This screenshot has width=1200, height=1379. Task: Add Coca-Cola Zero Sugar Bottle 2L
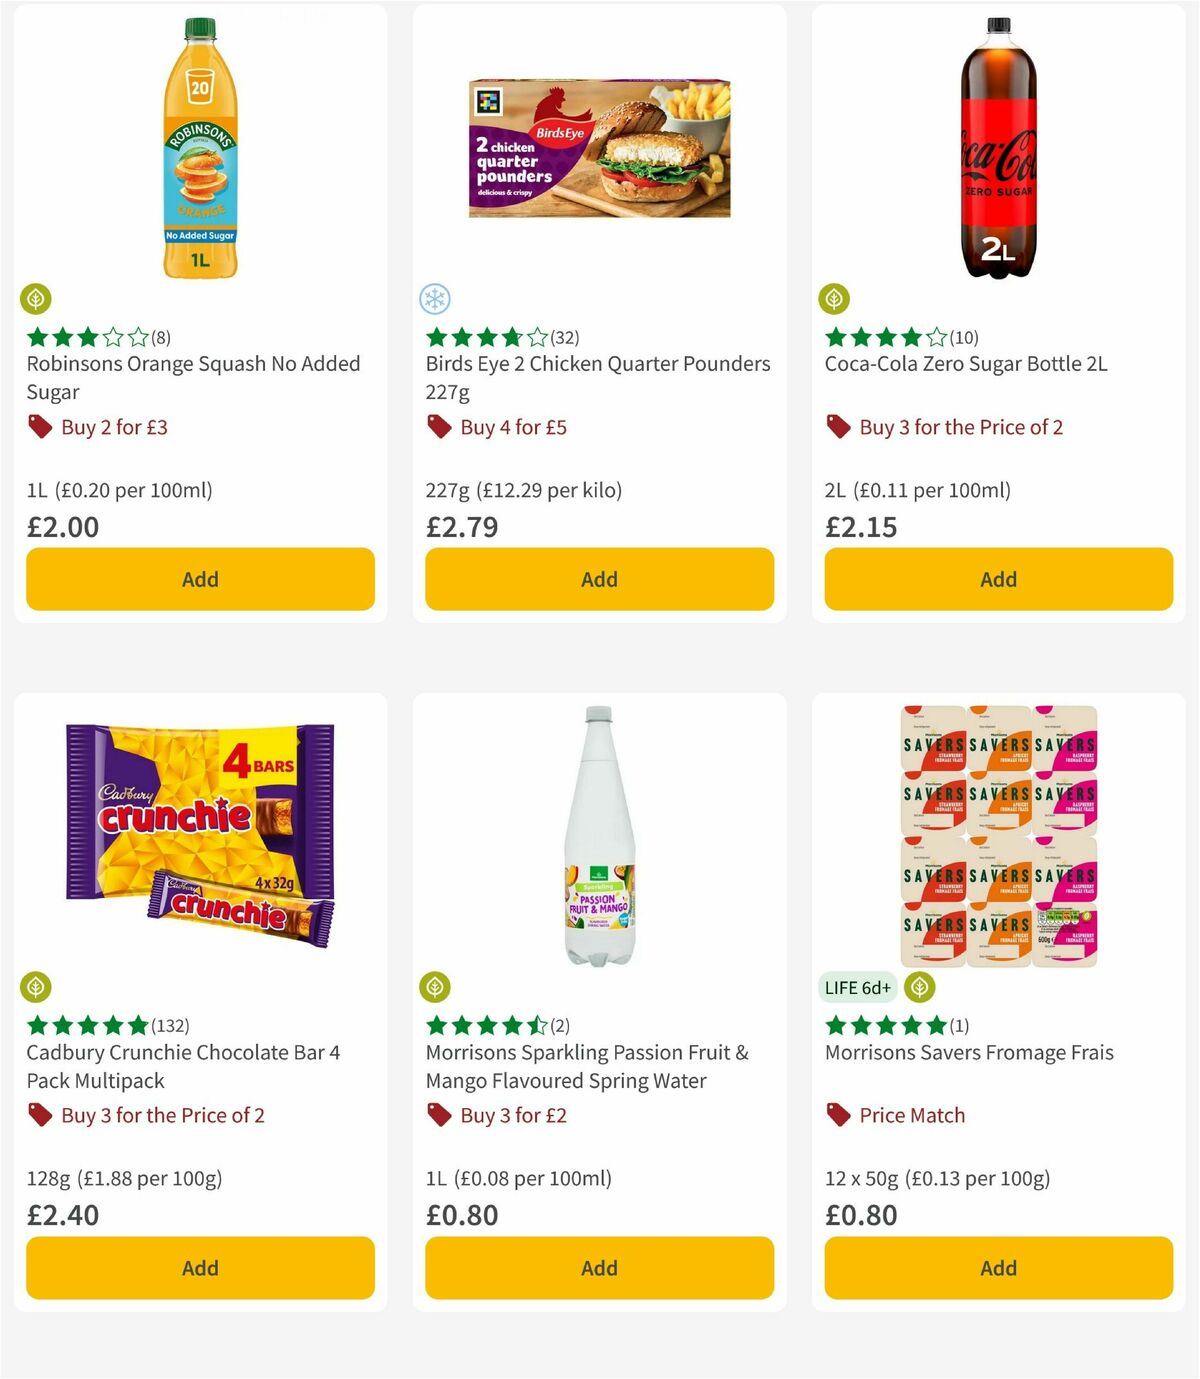[997, 579]
